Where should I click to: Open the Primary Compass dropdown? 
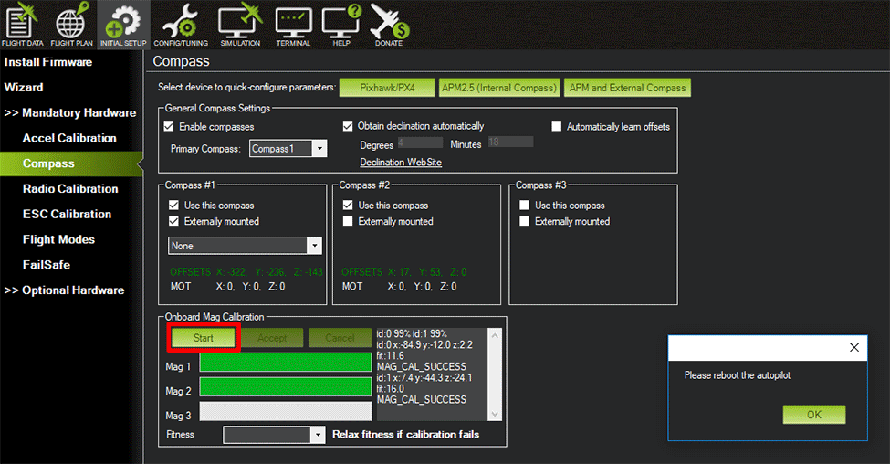point(288,149)
